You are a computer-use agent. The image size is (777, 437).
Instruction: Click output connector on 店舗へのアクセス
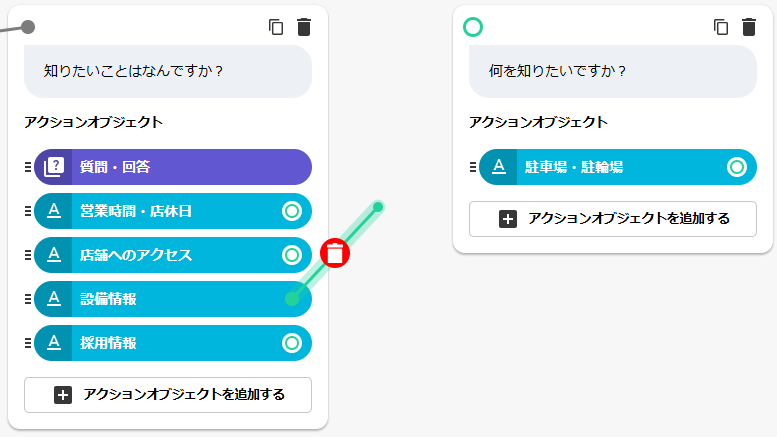tap(292, 255)
